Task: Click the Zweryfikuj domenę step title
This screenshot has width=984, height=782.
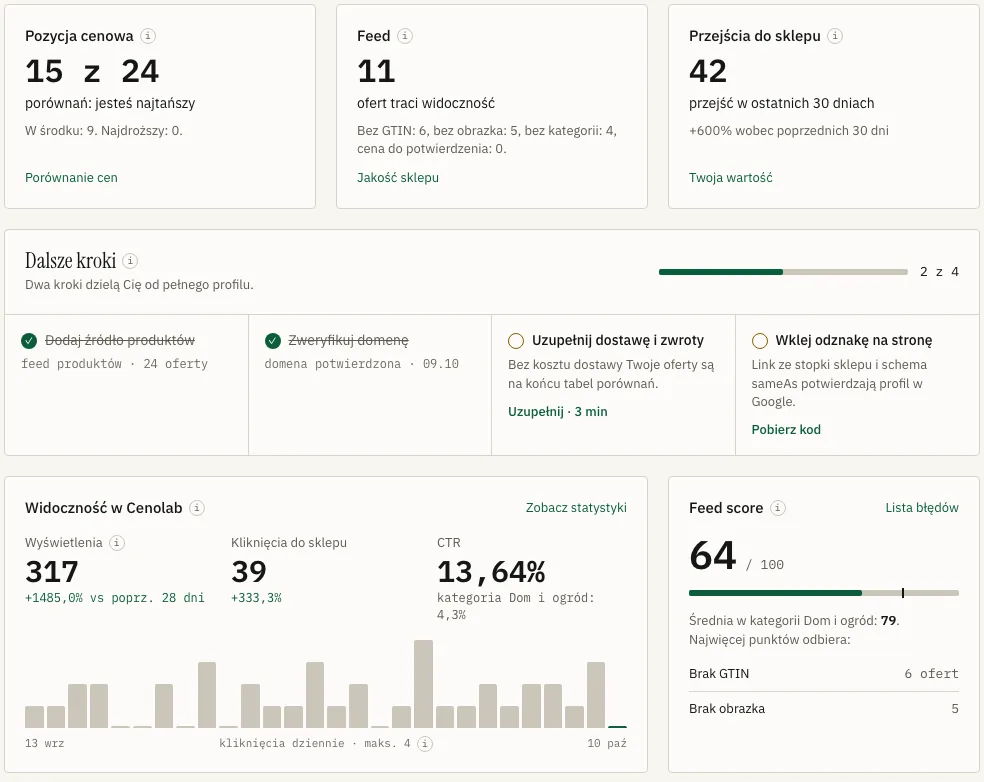Action: pos(348,340)
